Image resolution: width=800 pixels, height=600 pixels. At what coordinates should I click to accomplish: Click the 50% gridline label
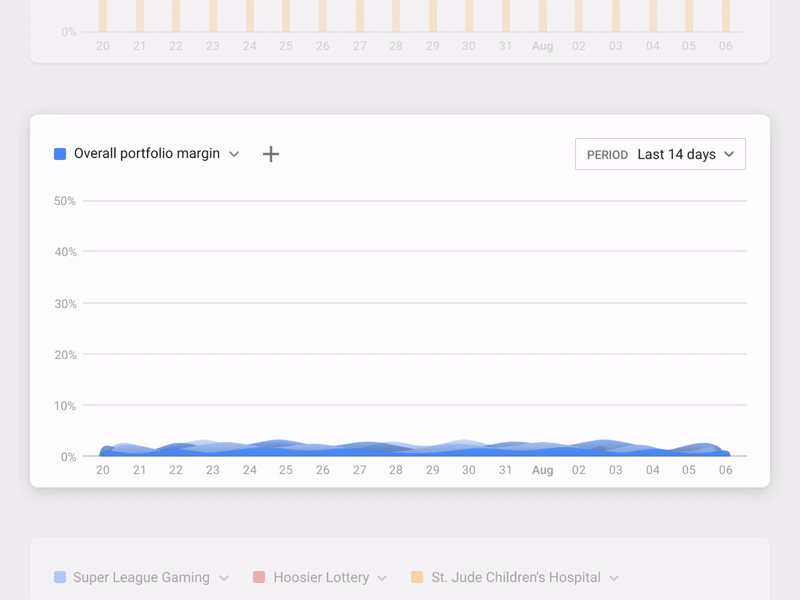pyautogui.click(x=65, y=201)
